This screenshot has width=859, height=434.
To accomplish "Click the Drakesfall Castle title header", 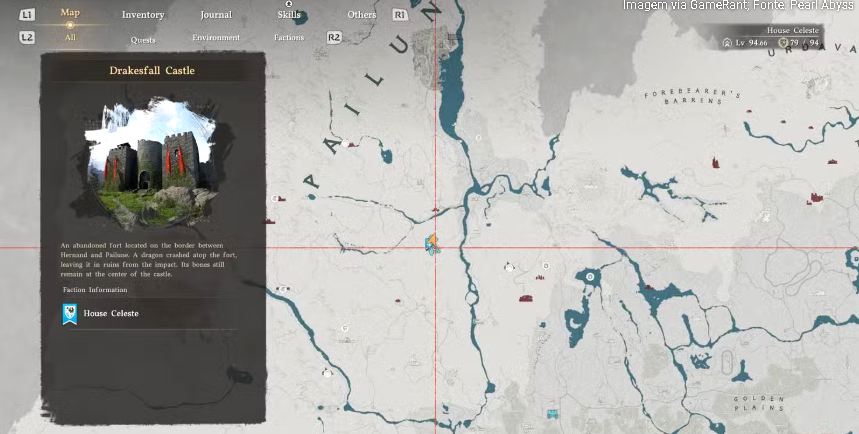I will coord(152,71).
